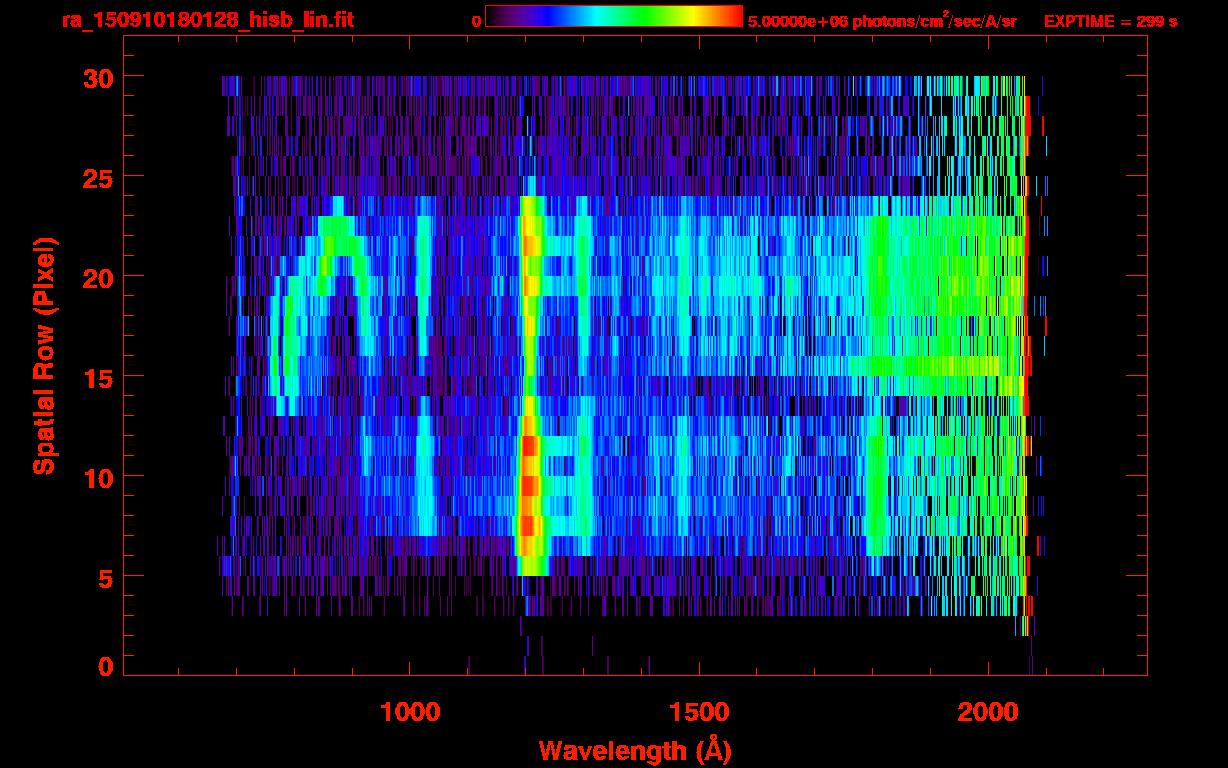Click the file name title ra_150910180128_hisb_lin.fit

(207, 20)
